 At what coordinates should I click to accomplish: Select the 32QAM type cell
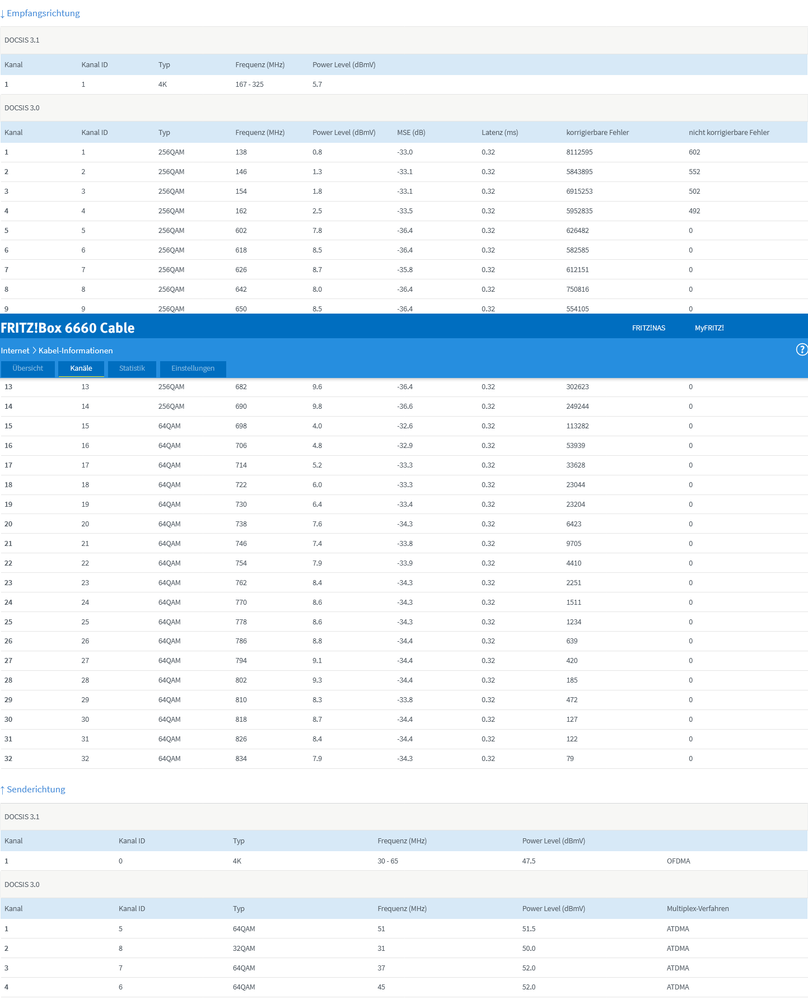pos(243,949)
